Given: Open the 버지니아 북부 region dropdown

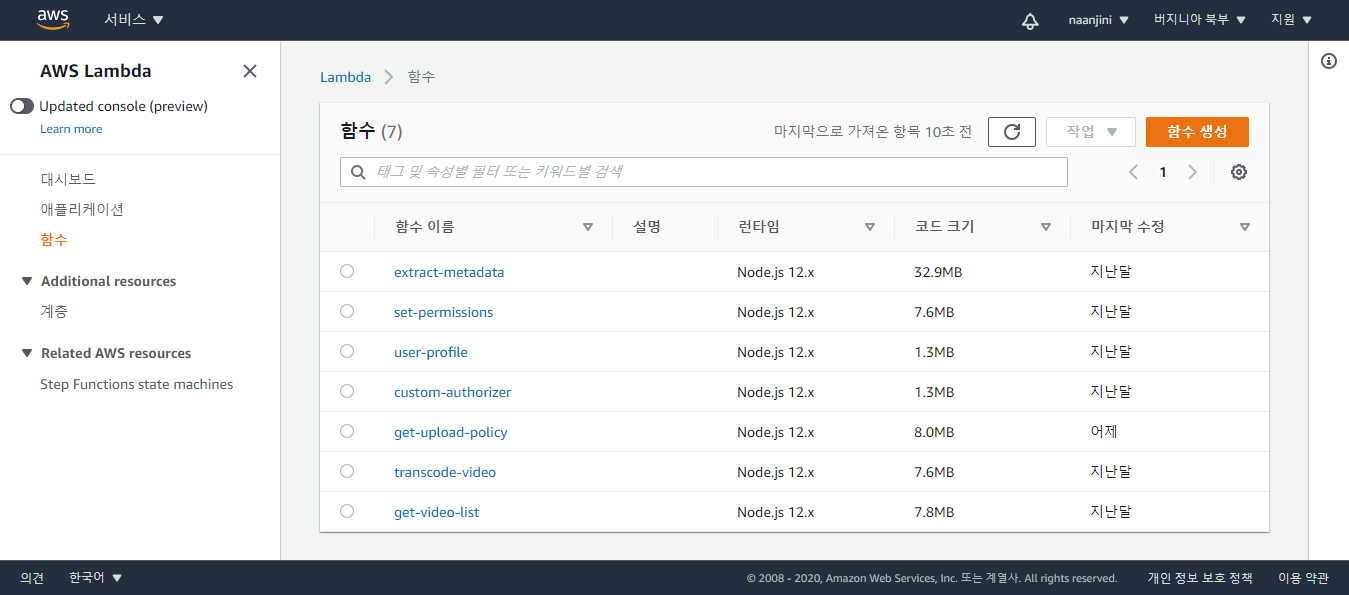Looking at the screenshot, I should pos(1199,20).
